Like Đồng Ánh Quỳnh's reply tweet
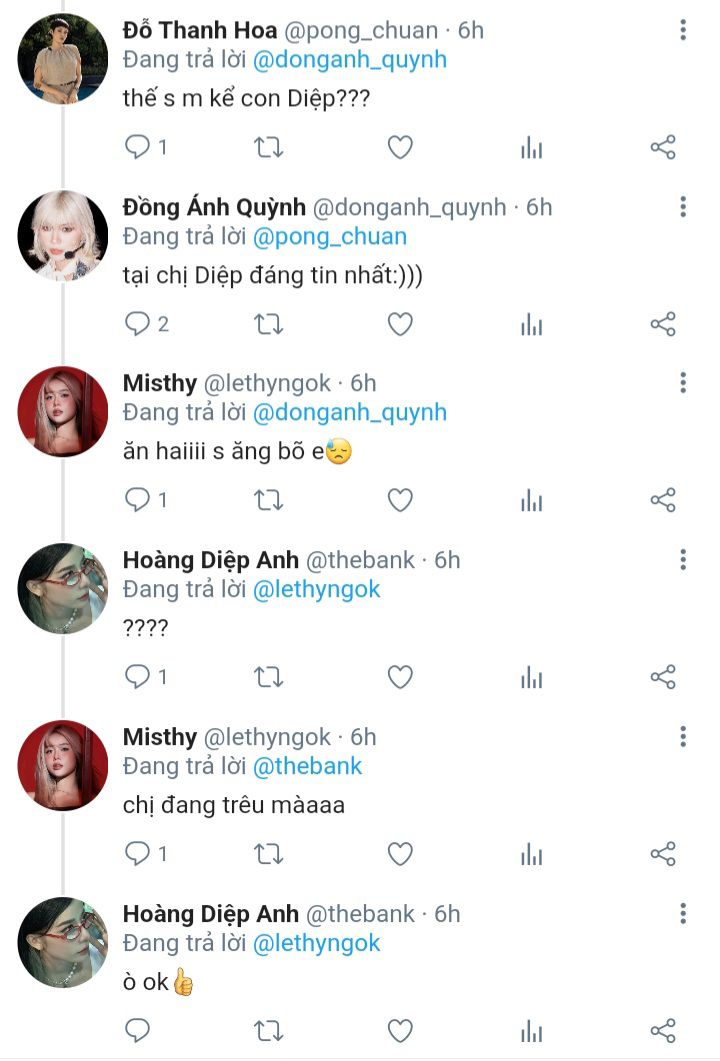 point(400,324)
